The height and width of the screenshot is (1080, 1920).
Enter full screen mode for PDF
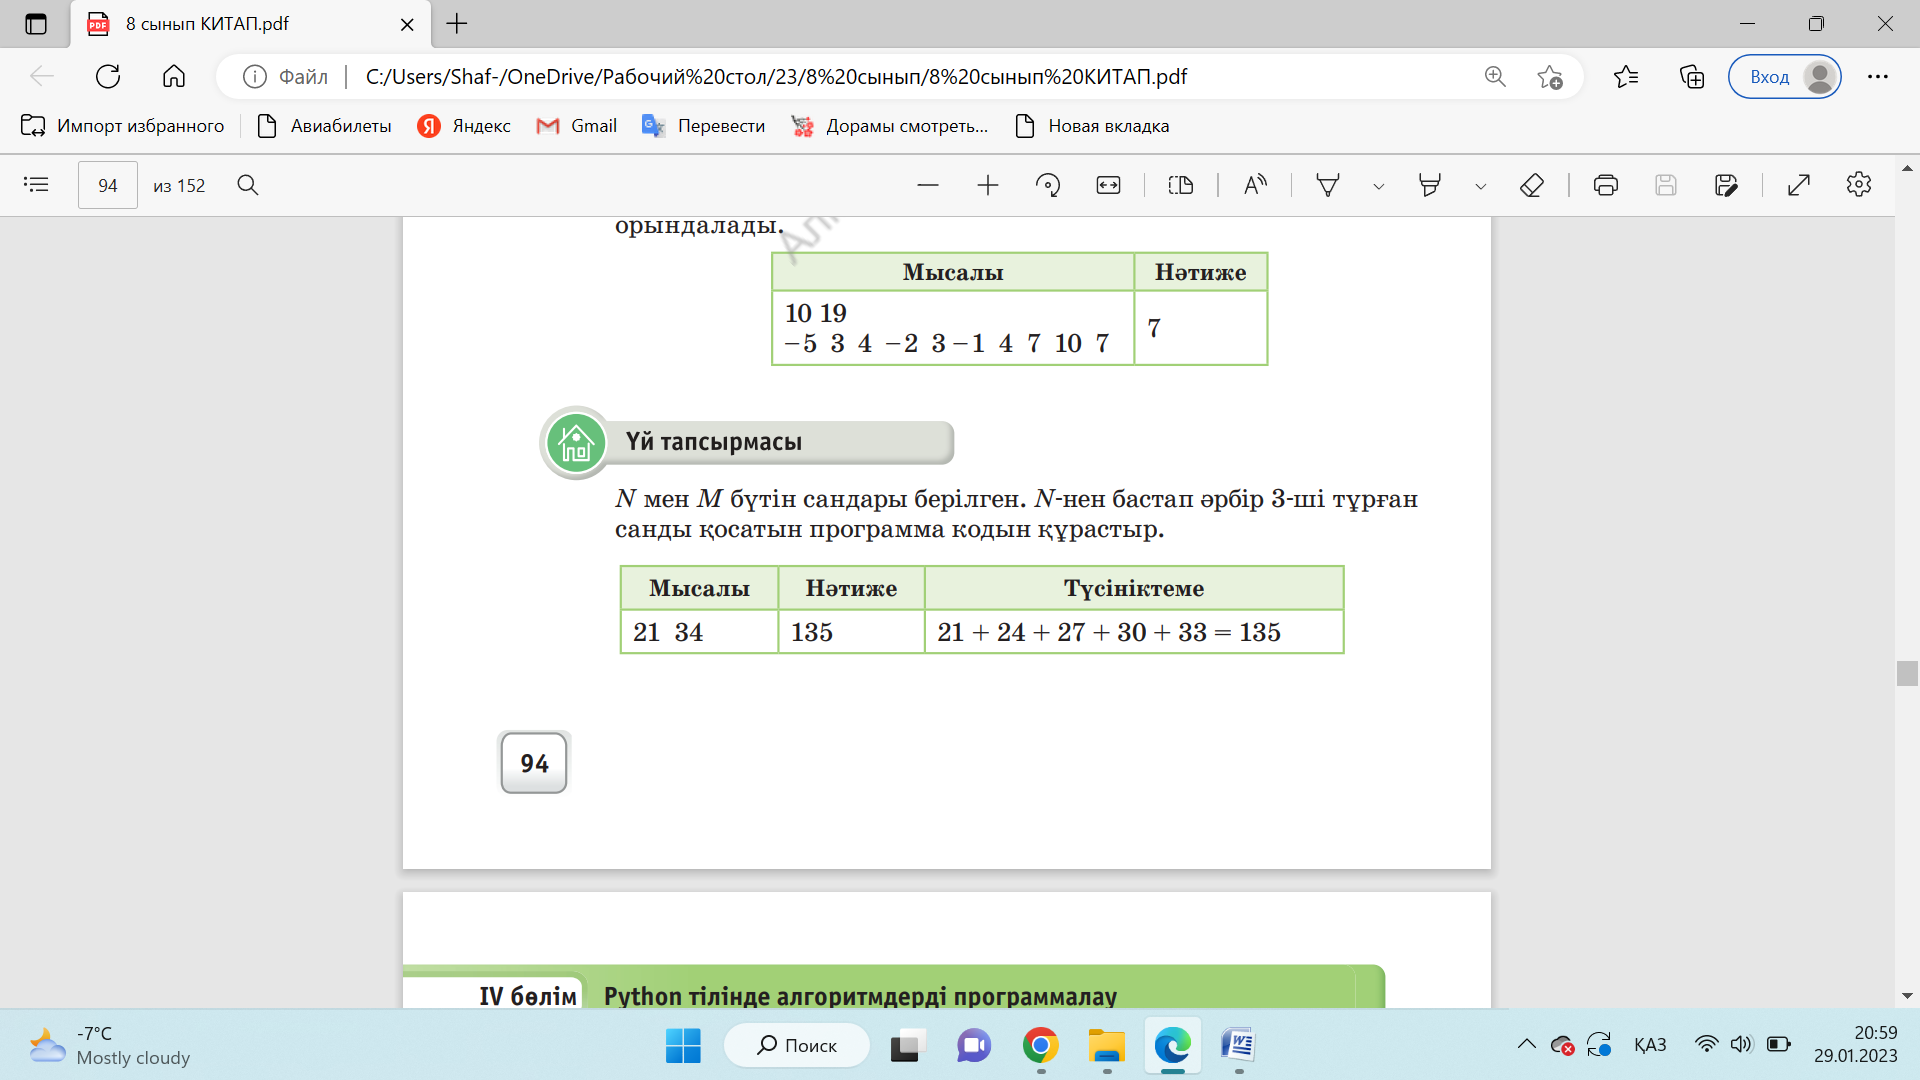[x=1799, y=185]
